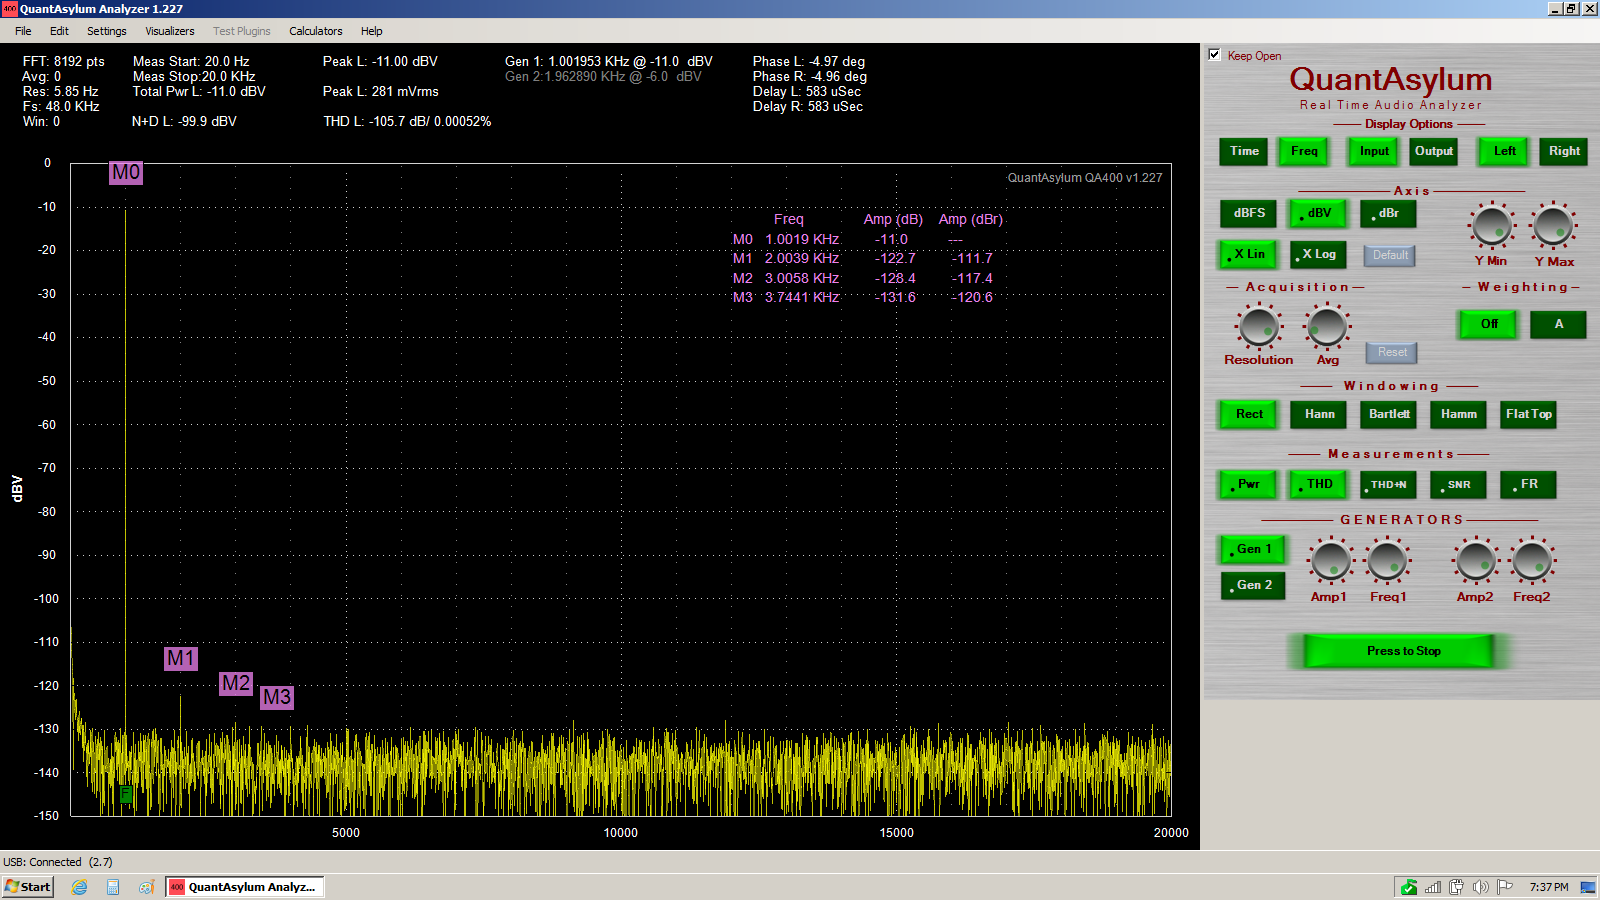
Task: Click the 'USB: Connected' status text
Action: [42, 862]
